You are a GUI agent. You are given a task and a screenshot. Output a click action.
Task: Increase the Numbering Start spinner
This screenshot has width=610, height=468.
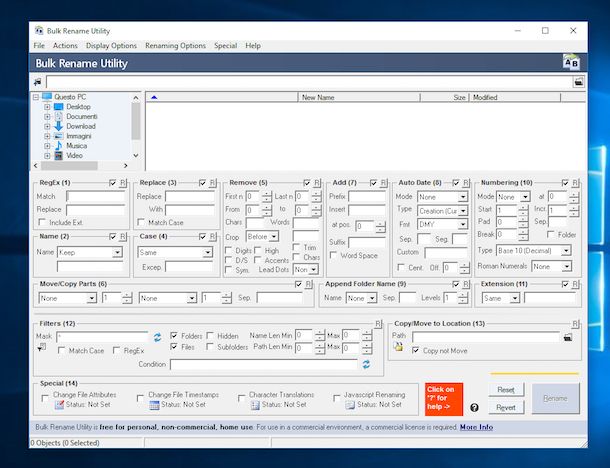tap(524, 207)
